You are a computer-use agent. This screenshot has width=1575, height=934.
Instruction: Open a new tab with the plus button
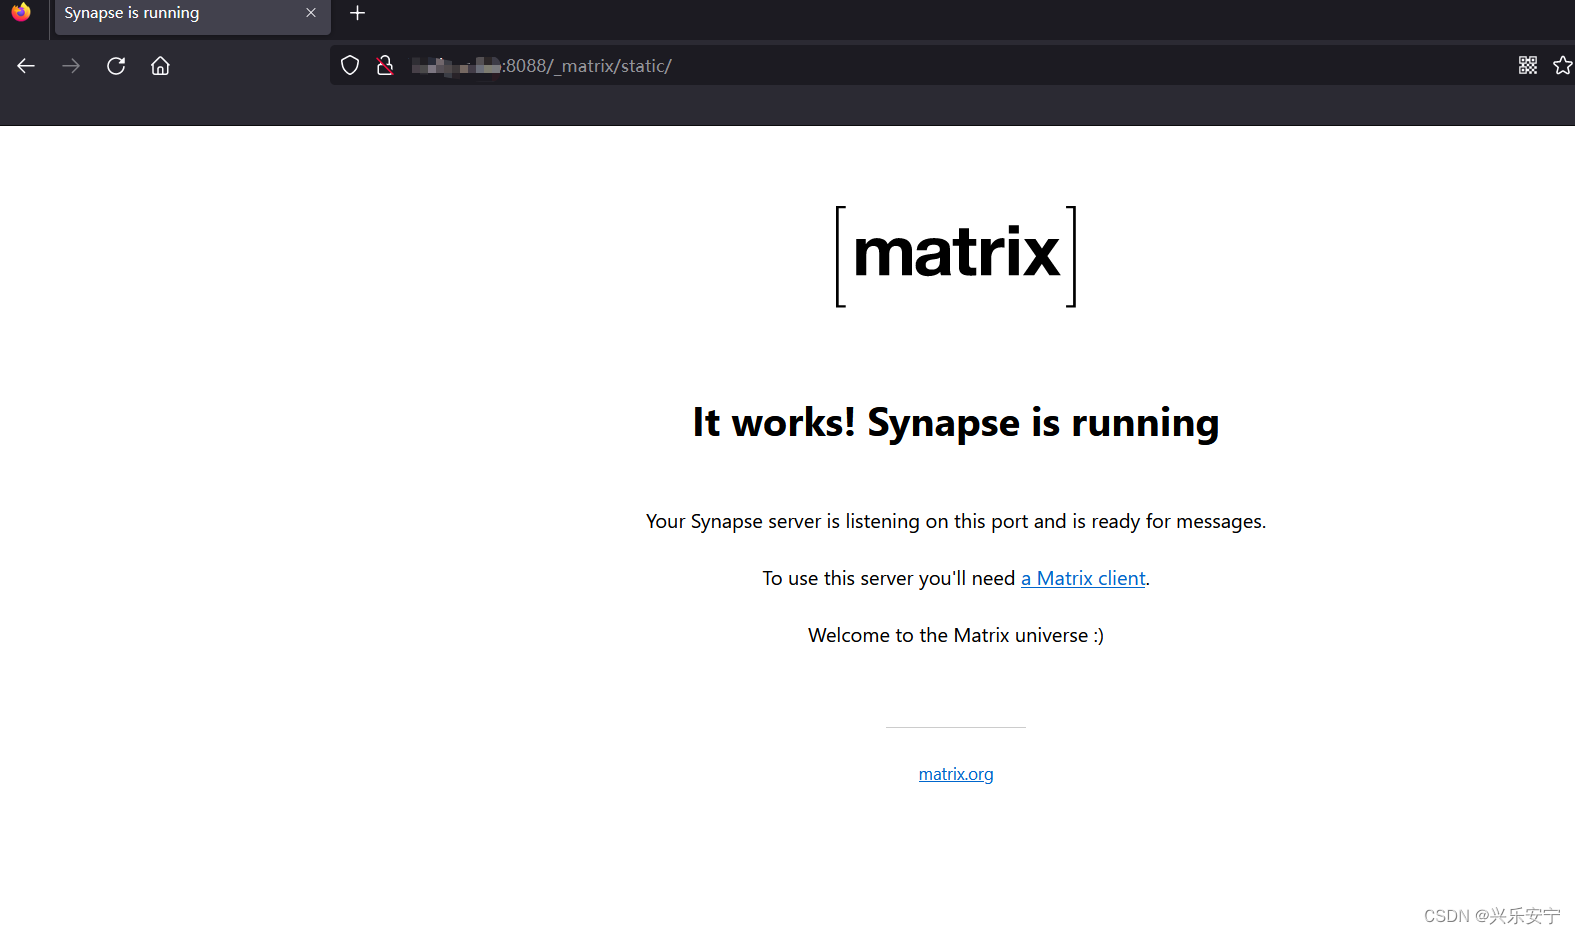click(x=357, y=13)
